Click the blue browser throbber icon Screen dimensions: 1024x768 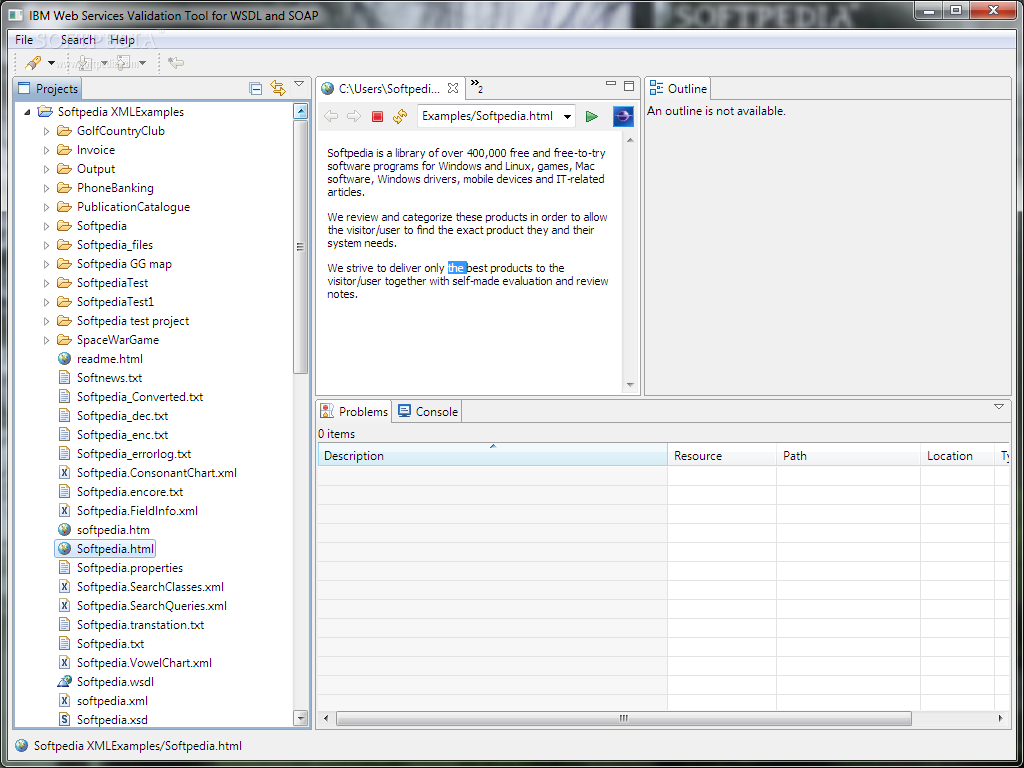(x=624, y=116)
